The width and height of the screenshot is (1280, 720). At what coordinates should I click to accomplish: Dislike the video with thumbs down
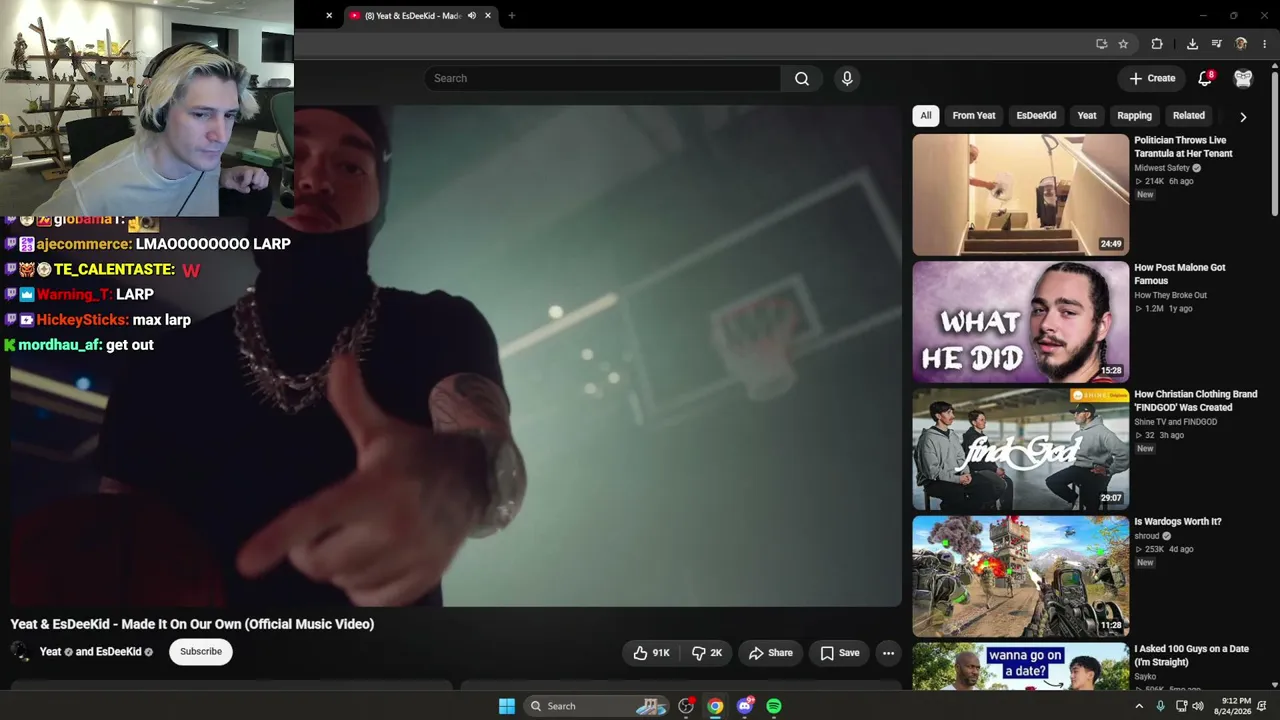[706, 653]
